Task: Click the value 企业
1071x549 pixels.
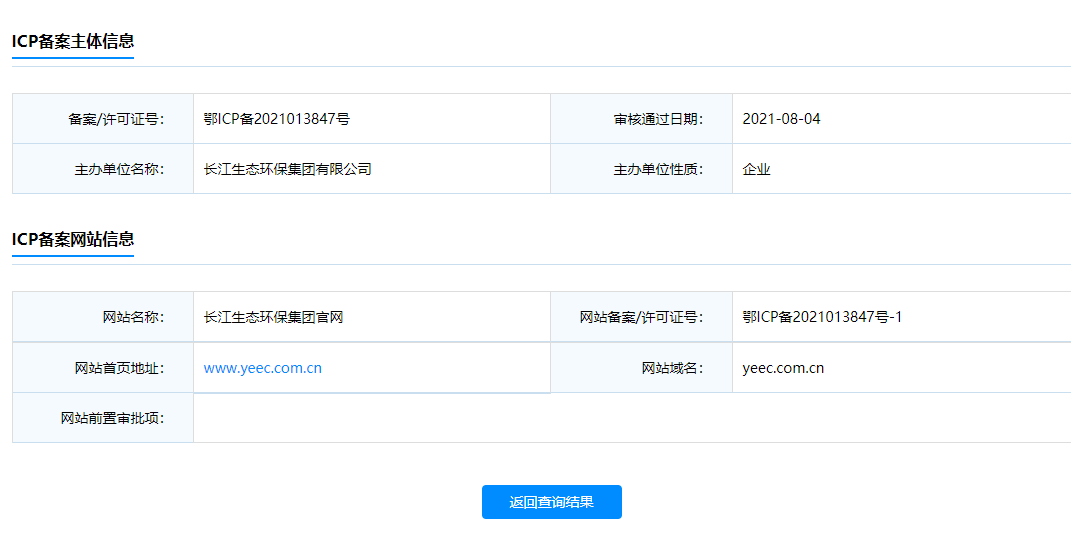Action: 757,169
